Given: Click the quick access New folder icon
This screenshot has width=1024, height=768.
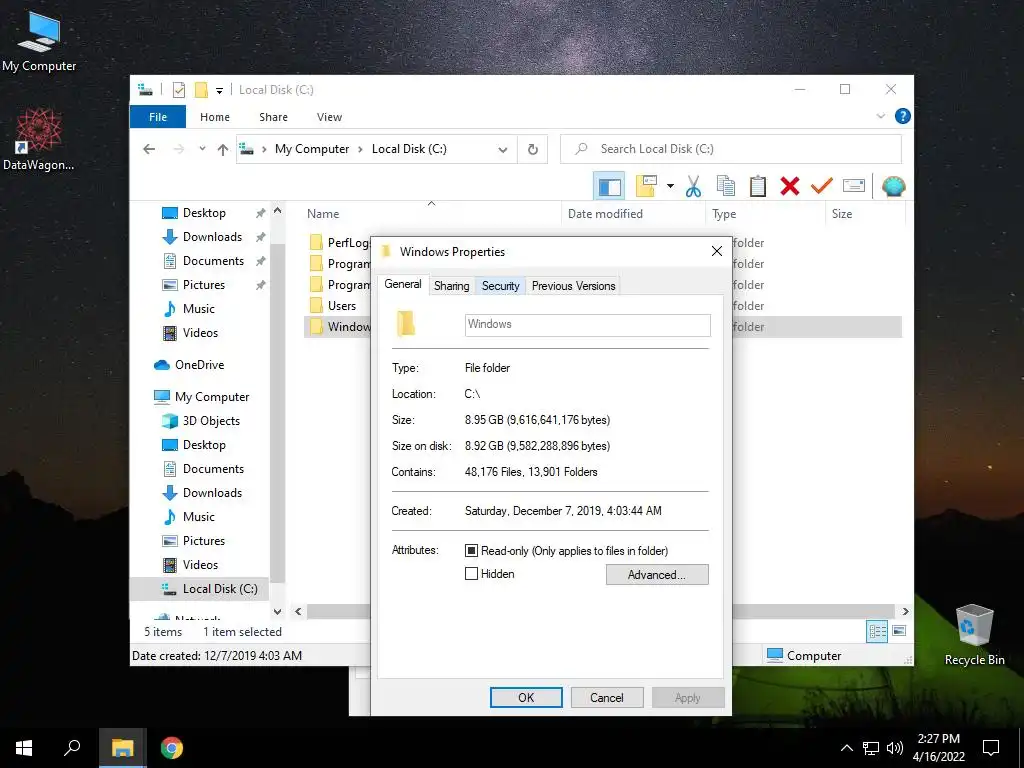Looking at the screenshot, I should point(201,90).
